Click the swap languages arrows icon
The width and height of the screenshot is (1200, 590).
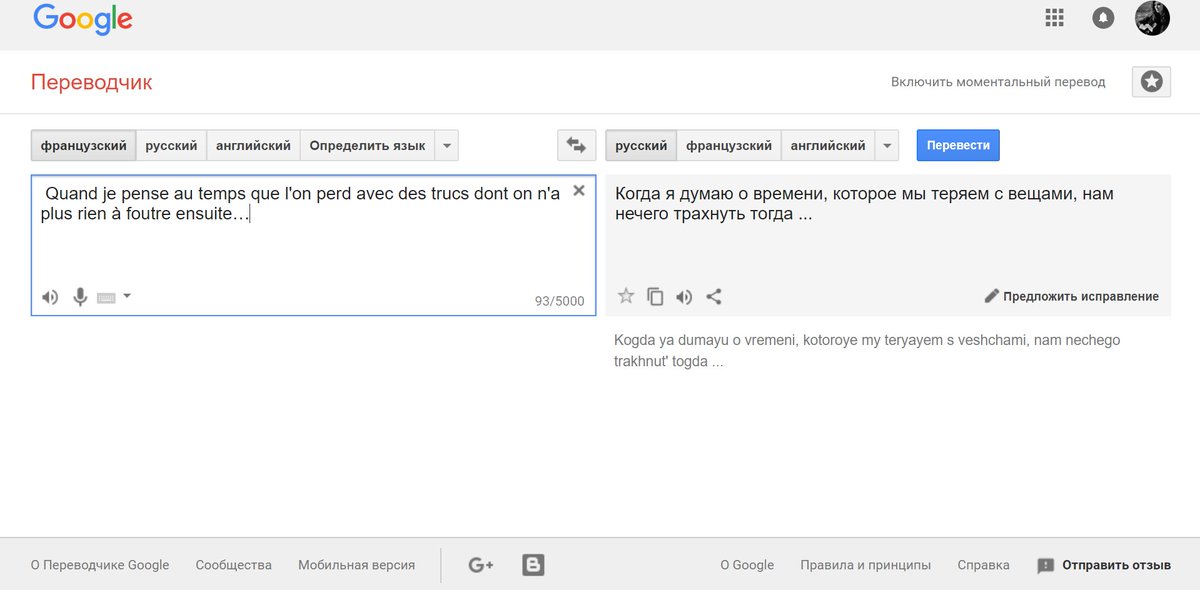coord(576,145)
